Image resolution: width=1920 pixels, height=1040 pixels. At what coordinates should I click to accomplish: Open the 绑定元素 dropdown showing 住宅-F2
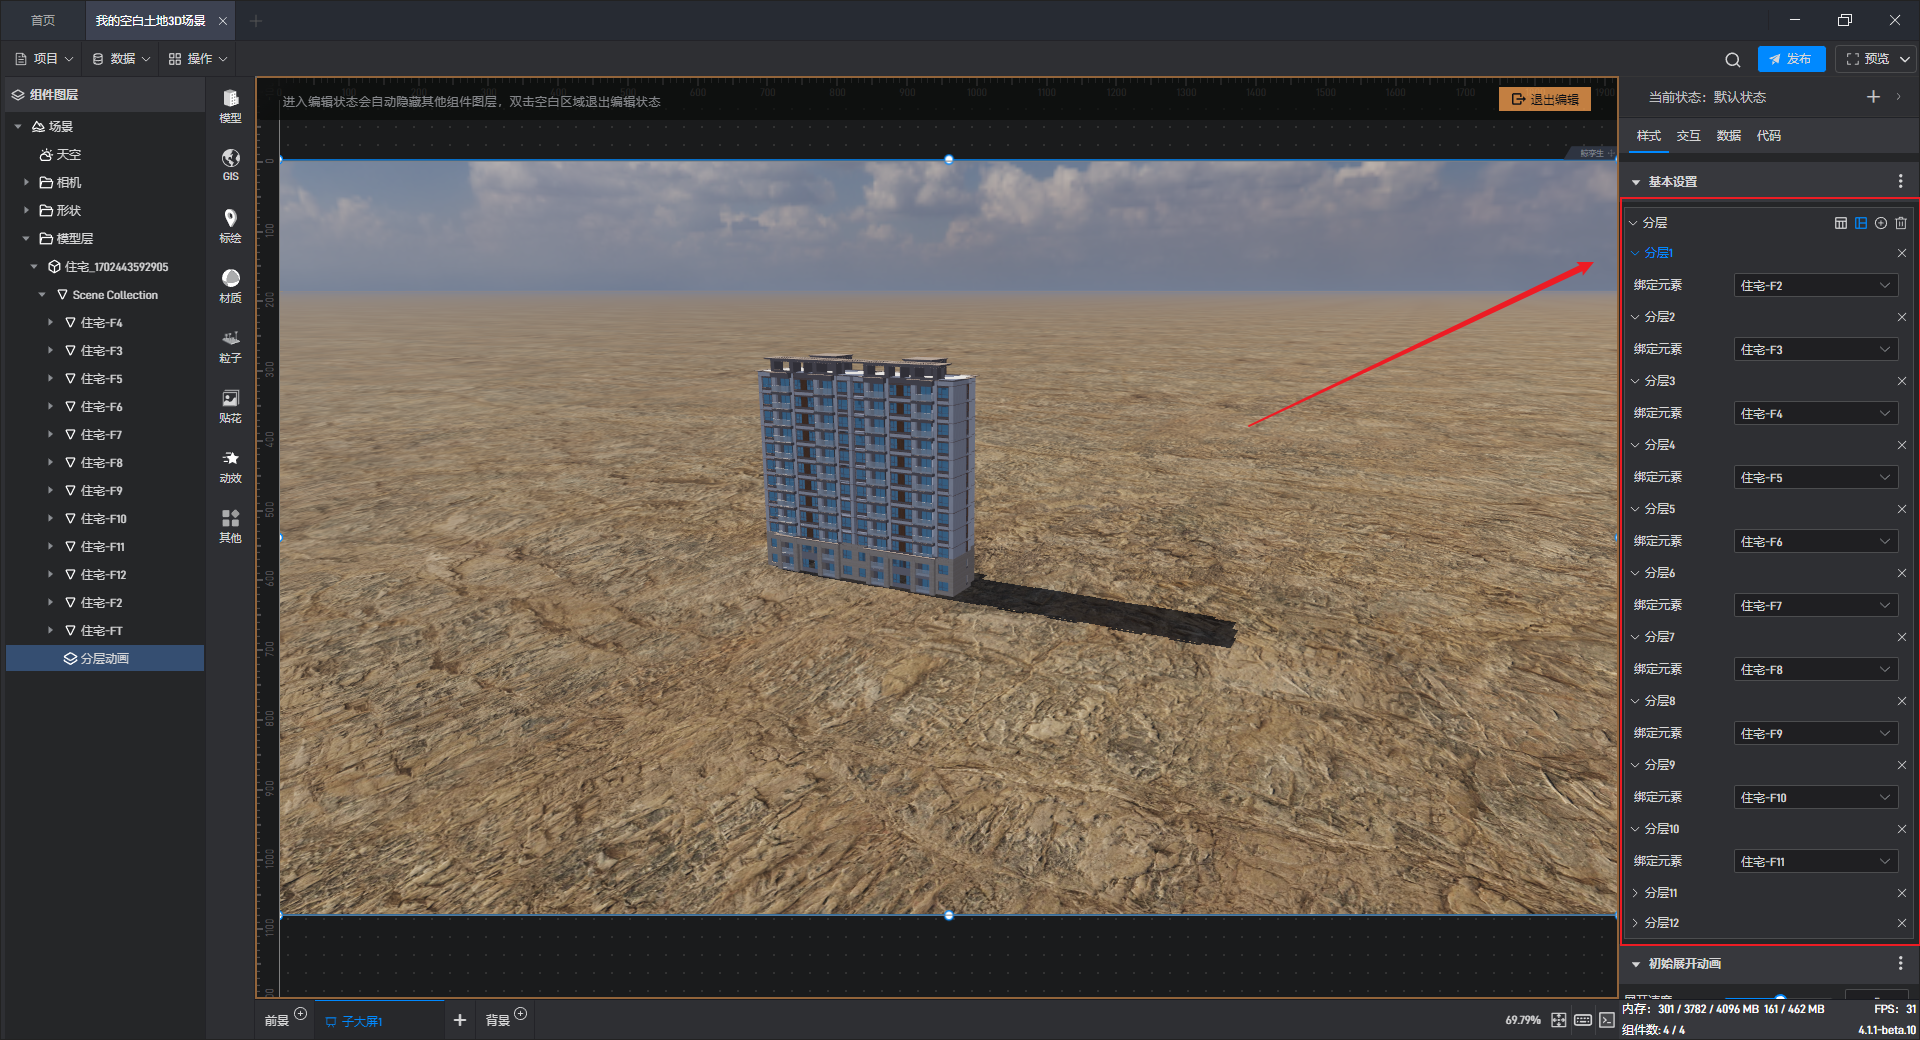pos(1815,286)
